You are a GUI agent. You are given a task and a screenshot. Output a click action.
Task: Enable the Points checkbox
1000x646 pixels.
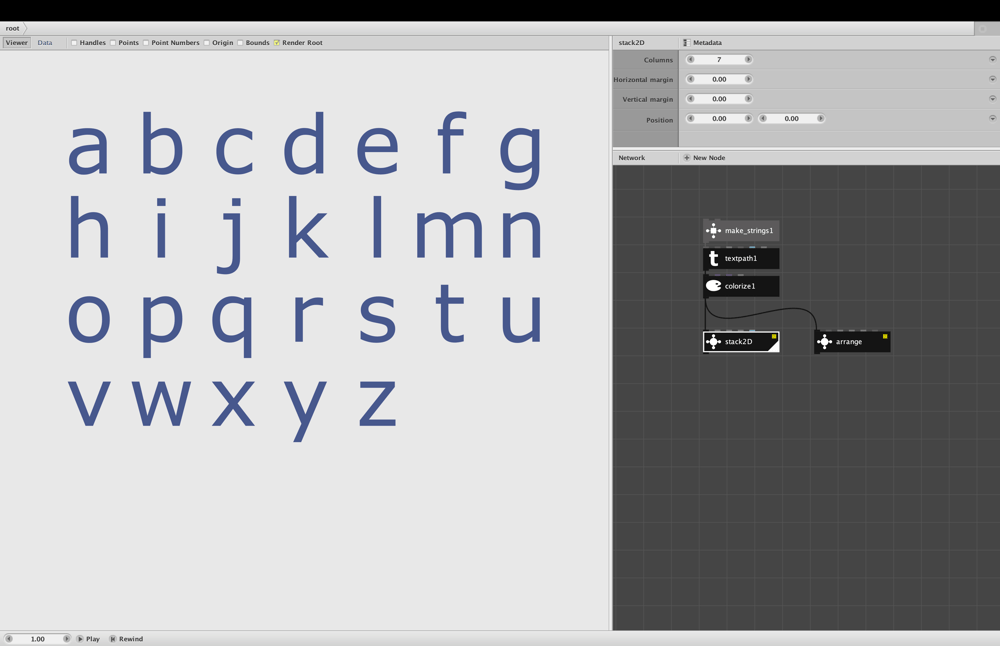[113, 43]
